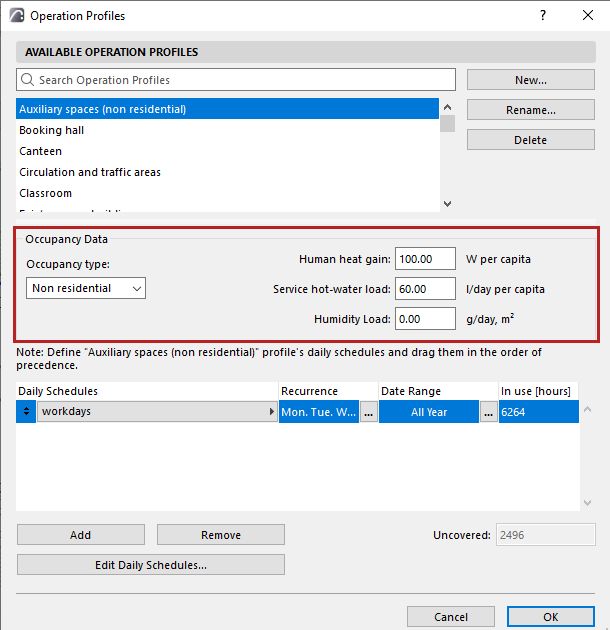The height and width of the screenshot is (630, 610).
Task: Select Circulation and traffic areas profile
Action: click(227, 172)
